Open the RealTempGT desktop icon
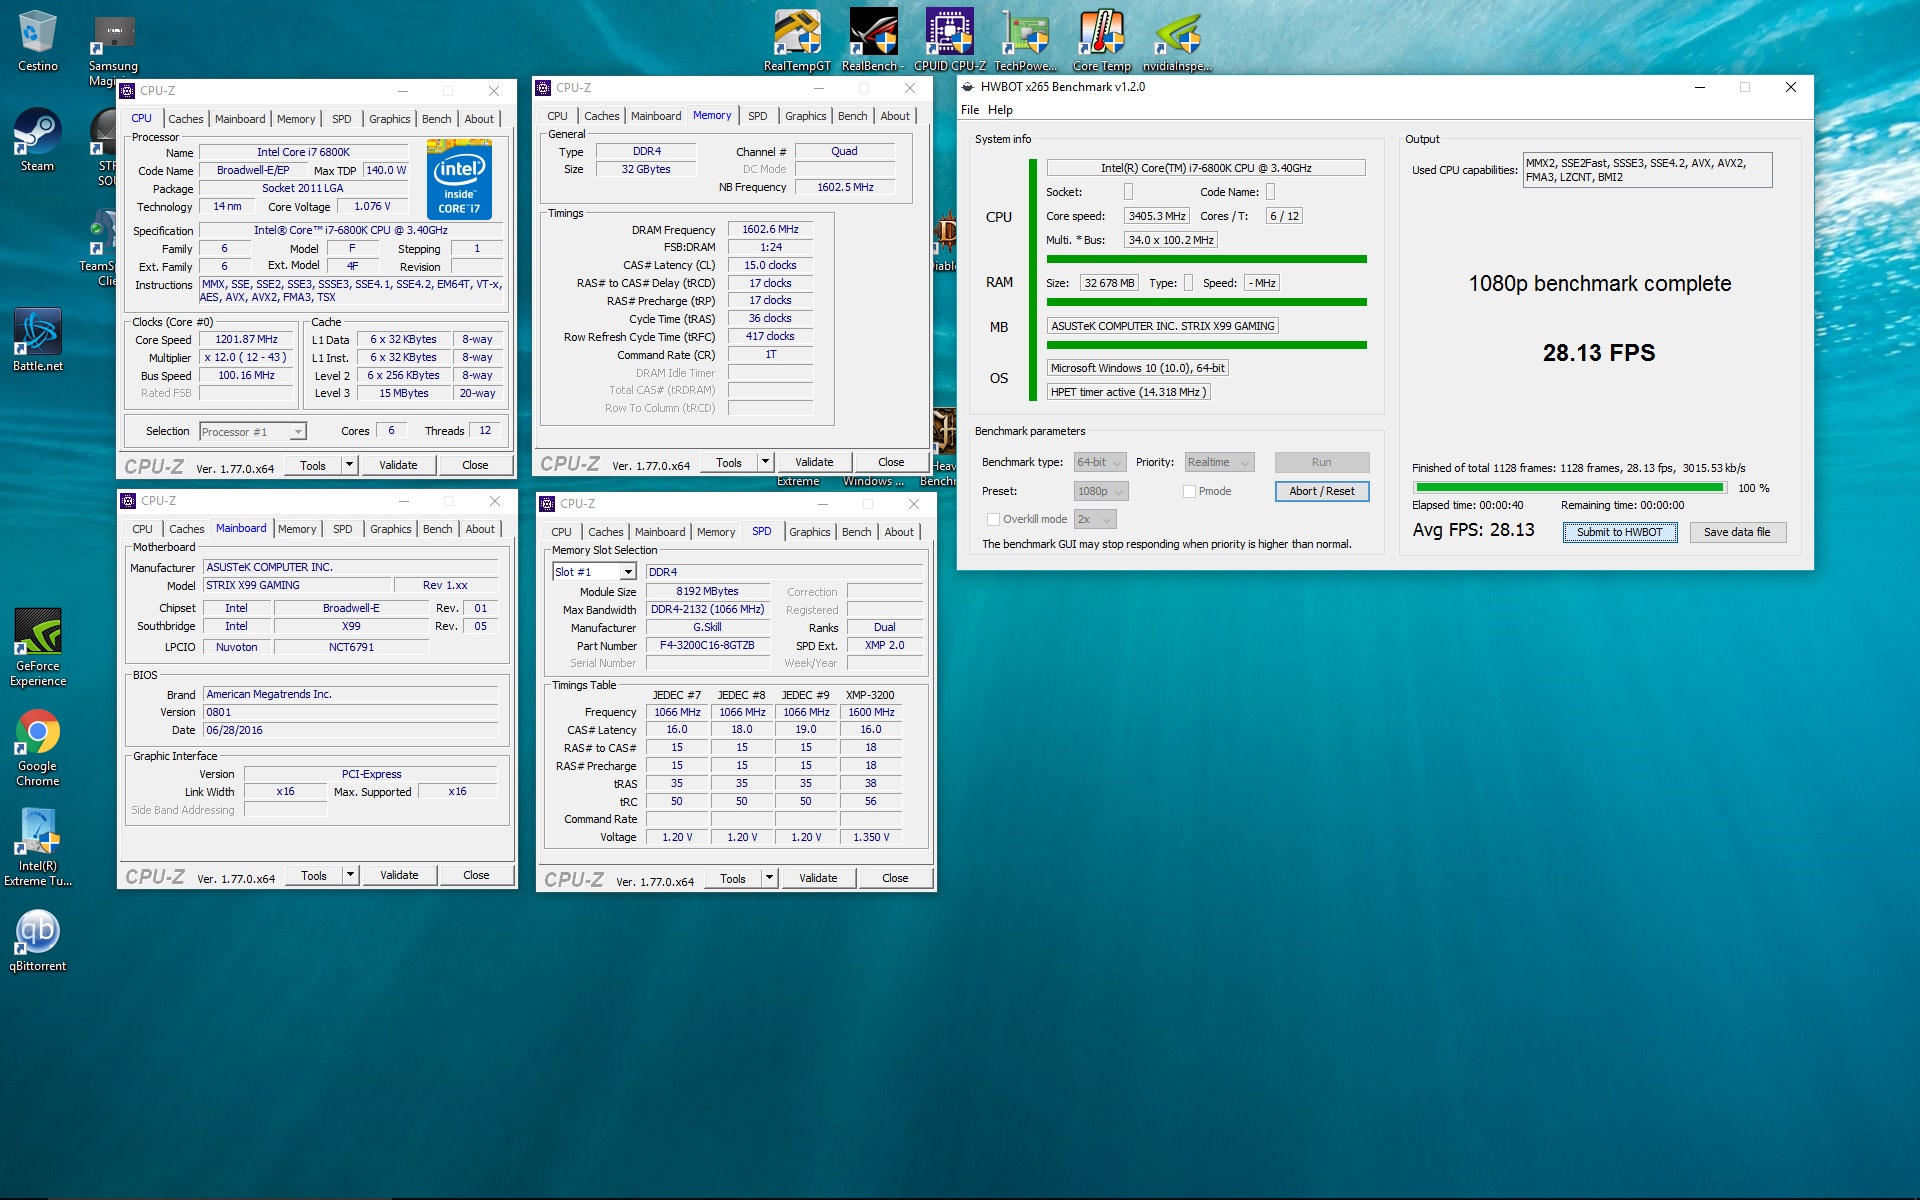The width and height of the screenshot is (1920, 1200). click(797, 40)
